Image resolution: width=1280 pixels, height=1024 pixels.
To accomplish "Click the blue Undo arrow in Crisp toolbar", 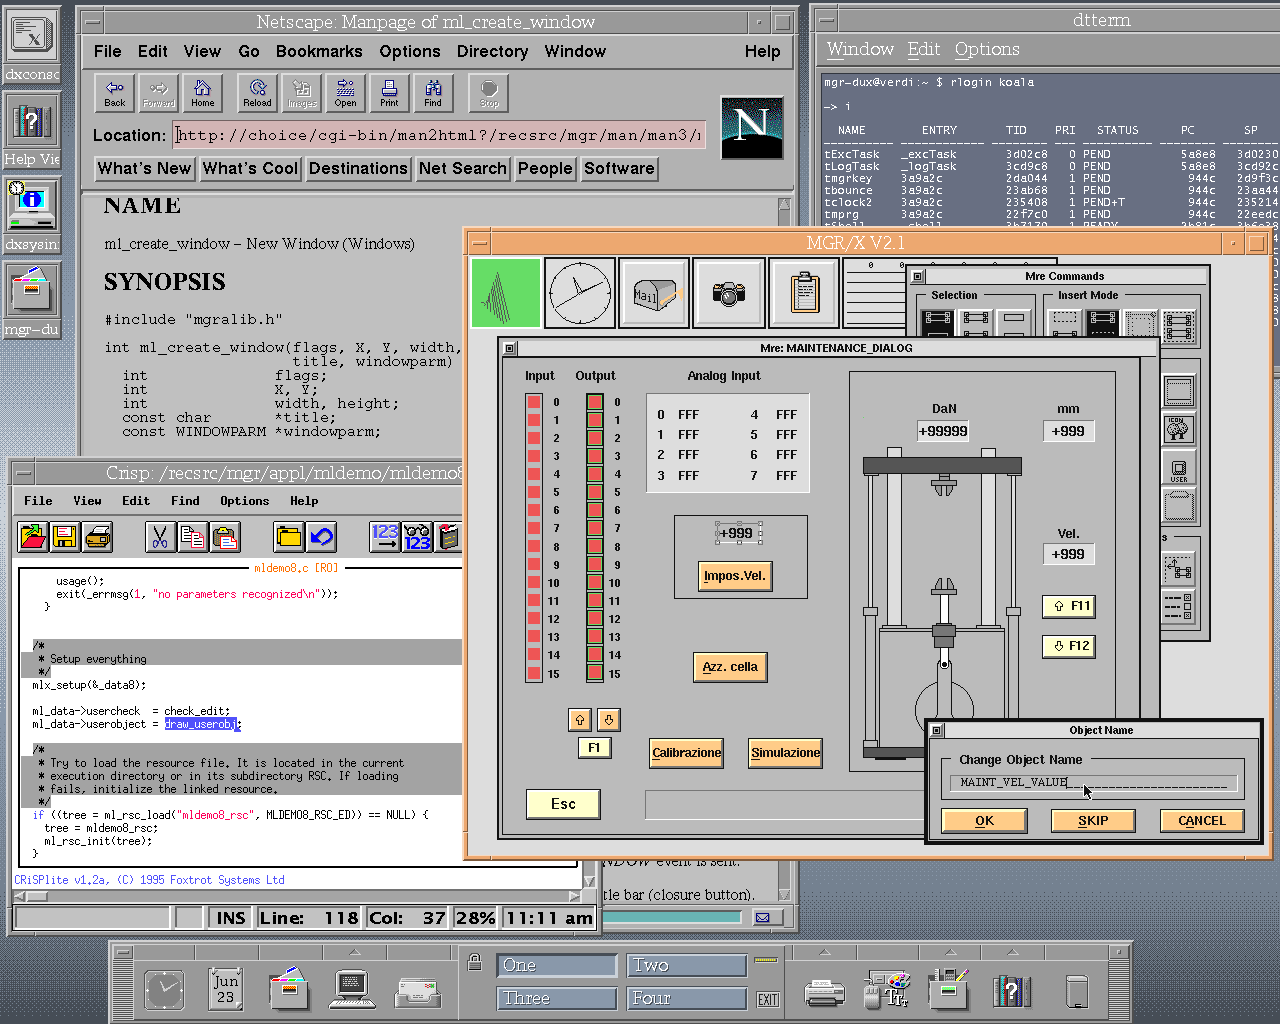I will coord(321,538).
